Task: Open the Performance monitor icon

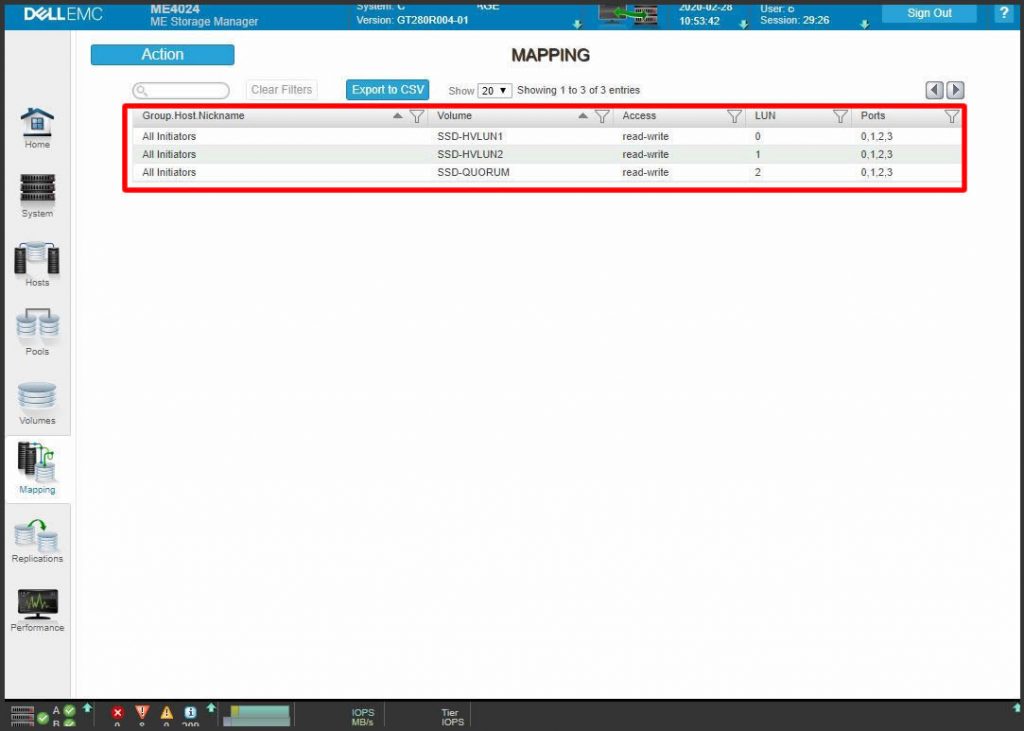Action: pos(37,604)
